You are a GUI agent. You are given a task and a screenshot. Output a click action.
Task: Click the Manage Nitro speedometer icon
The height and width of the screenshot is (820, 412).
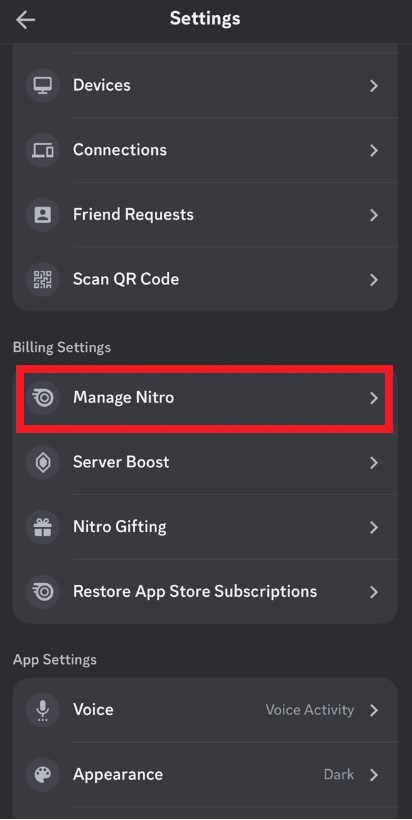click(42, 397)
